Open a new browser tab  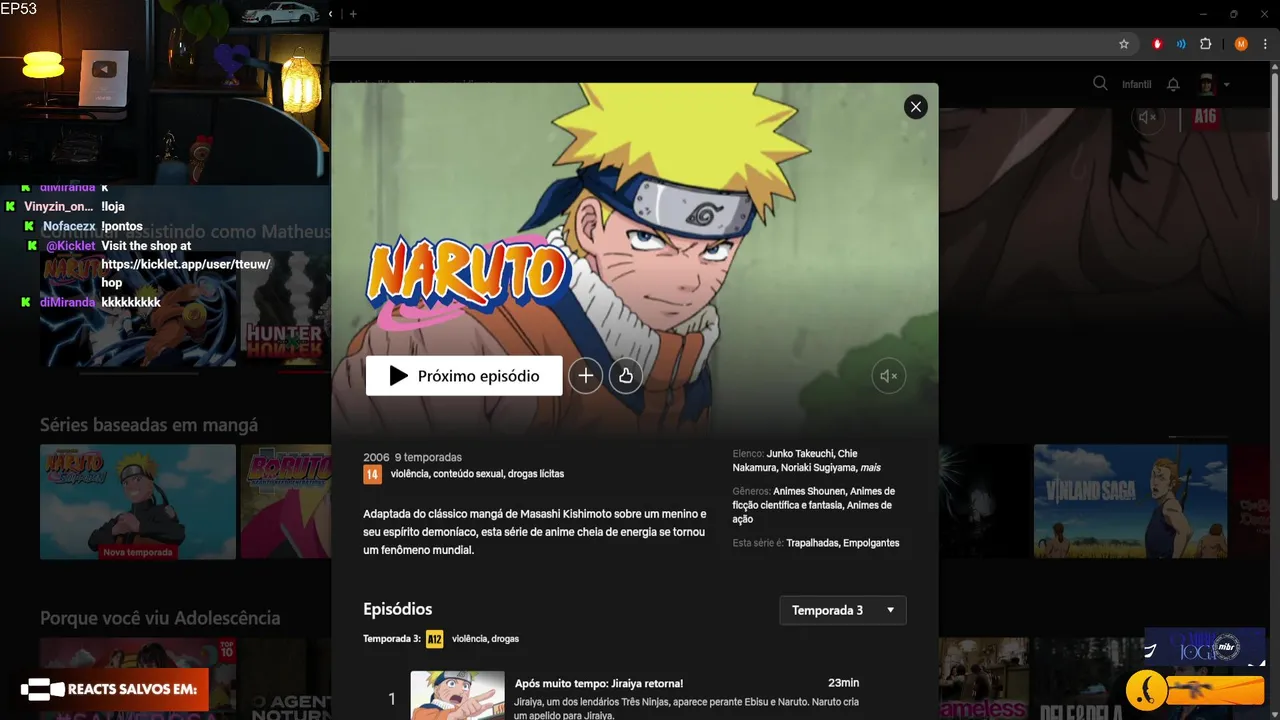[353, 14]
